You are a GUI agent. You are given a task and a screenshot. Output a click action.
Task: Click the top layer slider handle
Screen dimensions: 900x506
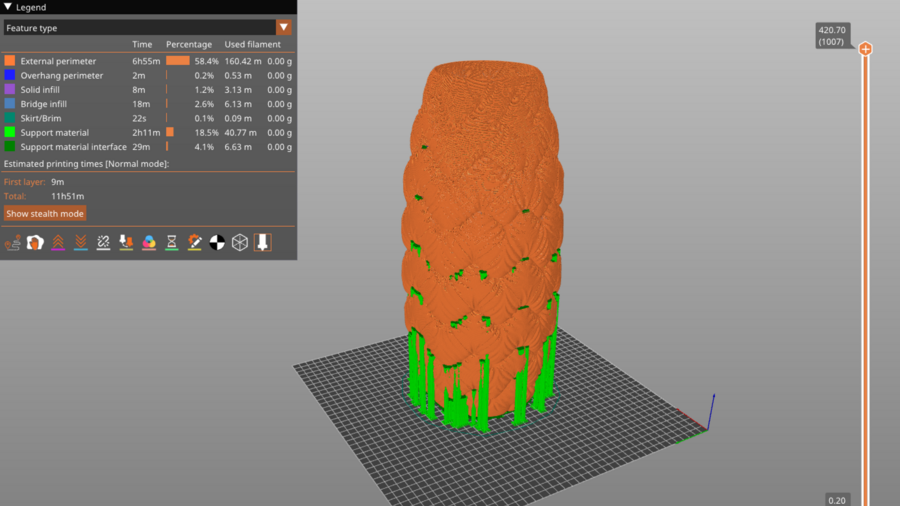(x=865, y=49)
